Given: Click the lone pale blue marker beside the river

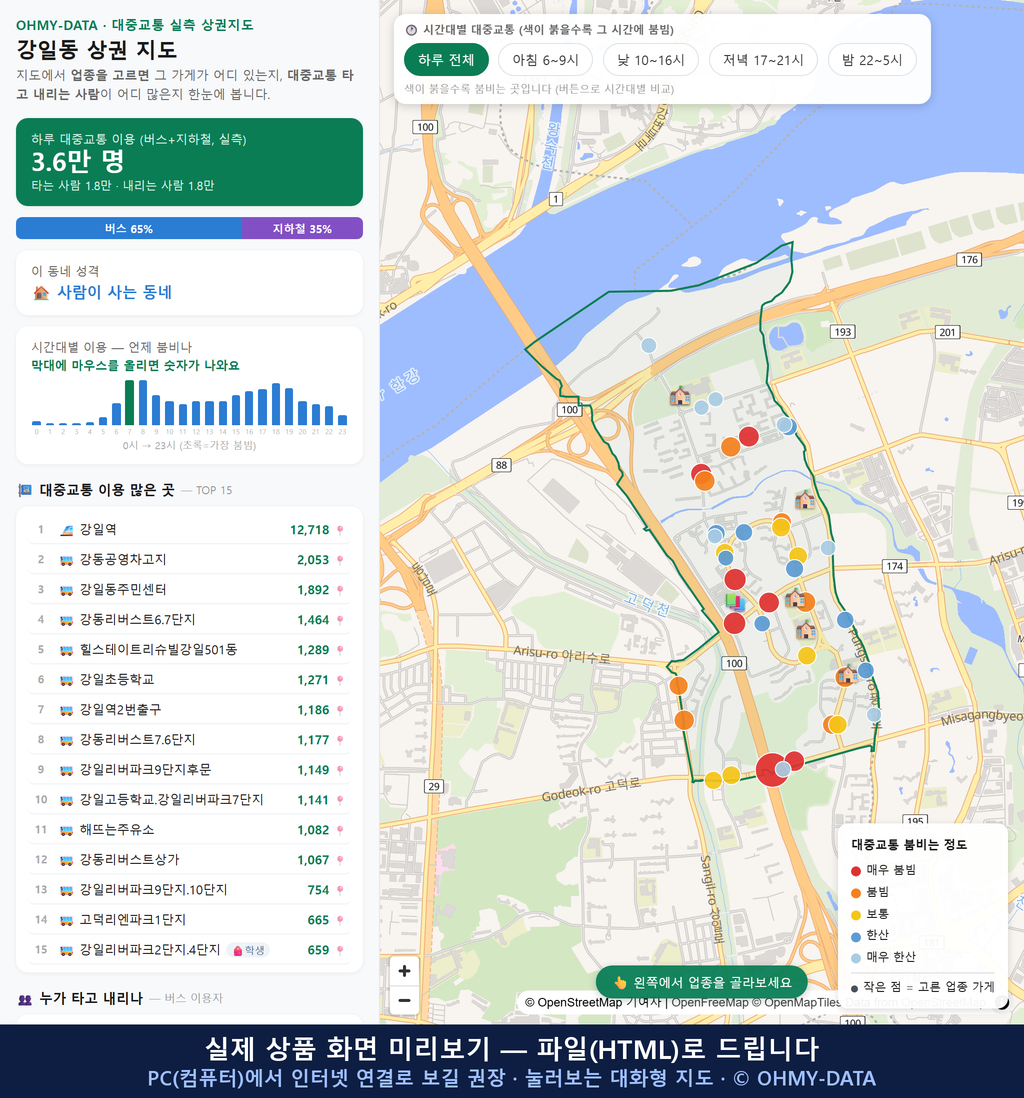Looking at the screenshot, I should tap(649, 345).
